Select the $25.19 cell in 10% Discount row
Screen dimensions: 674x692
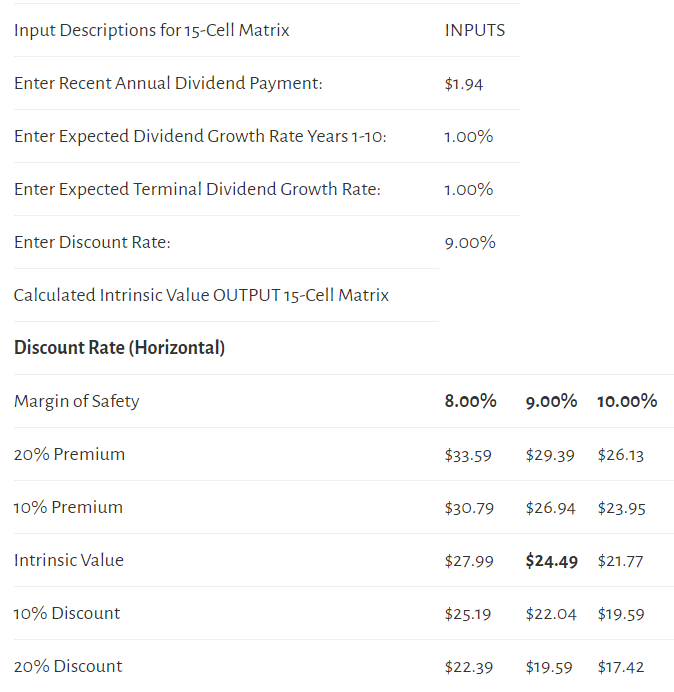point(467,614)
